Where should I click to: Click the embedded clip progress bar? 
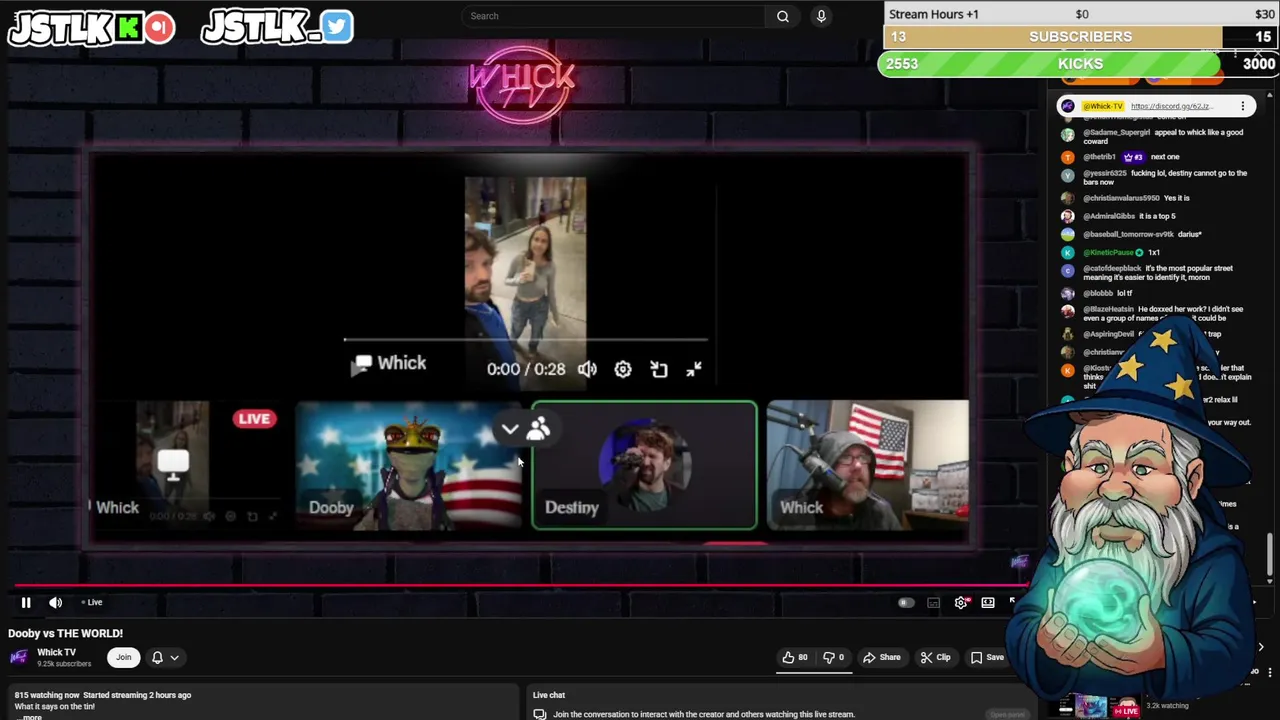(x=525, y=340)
